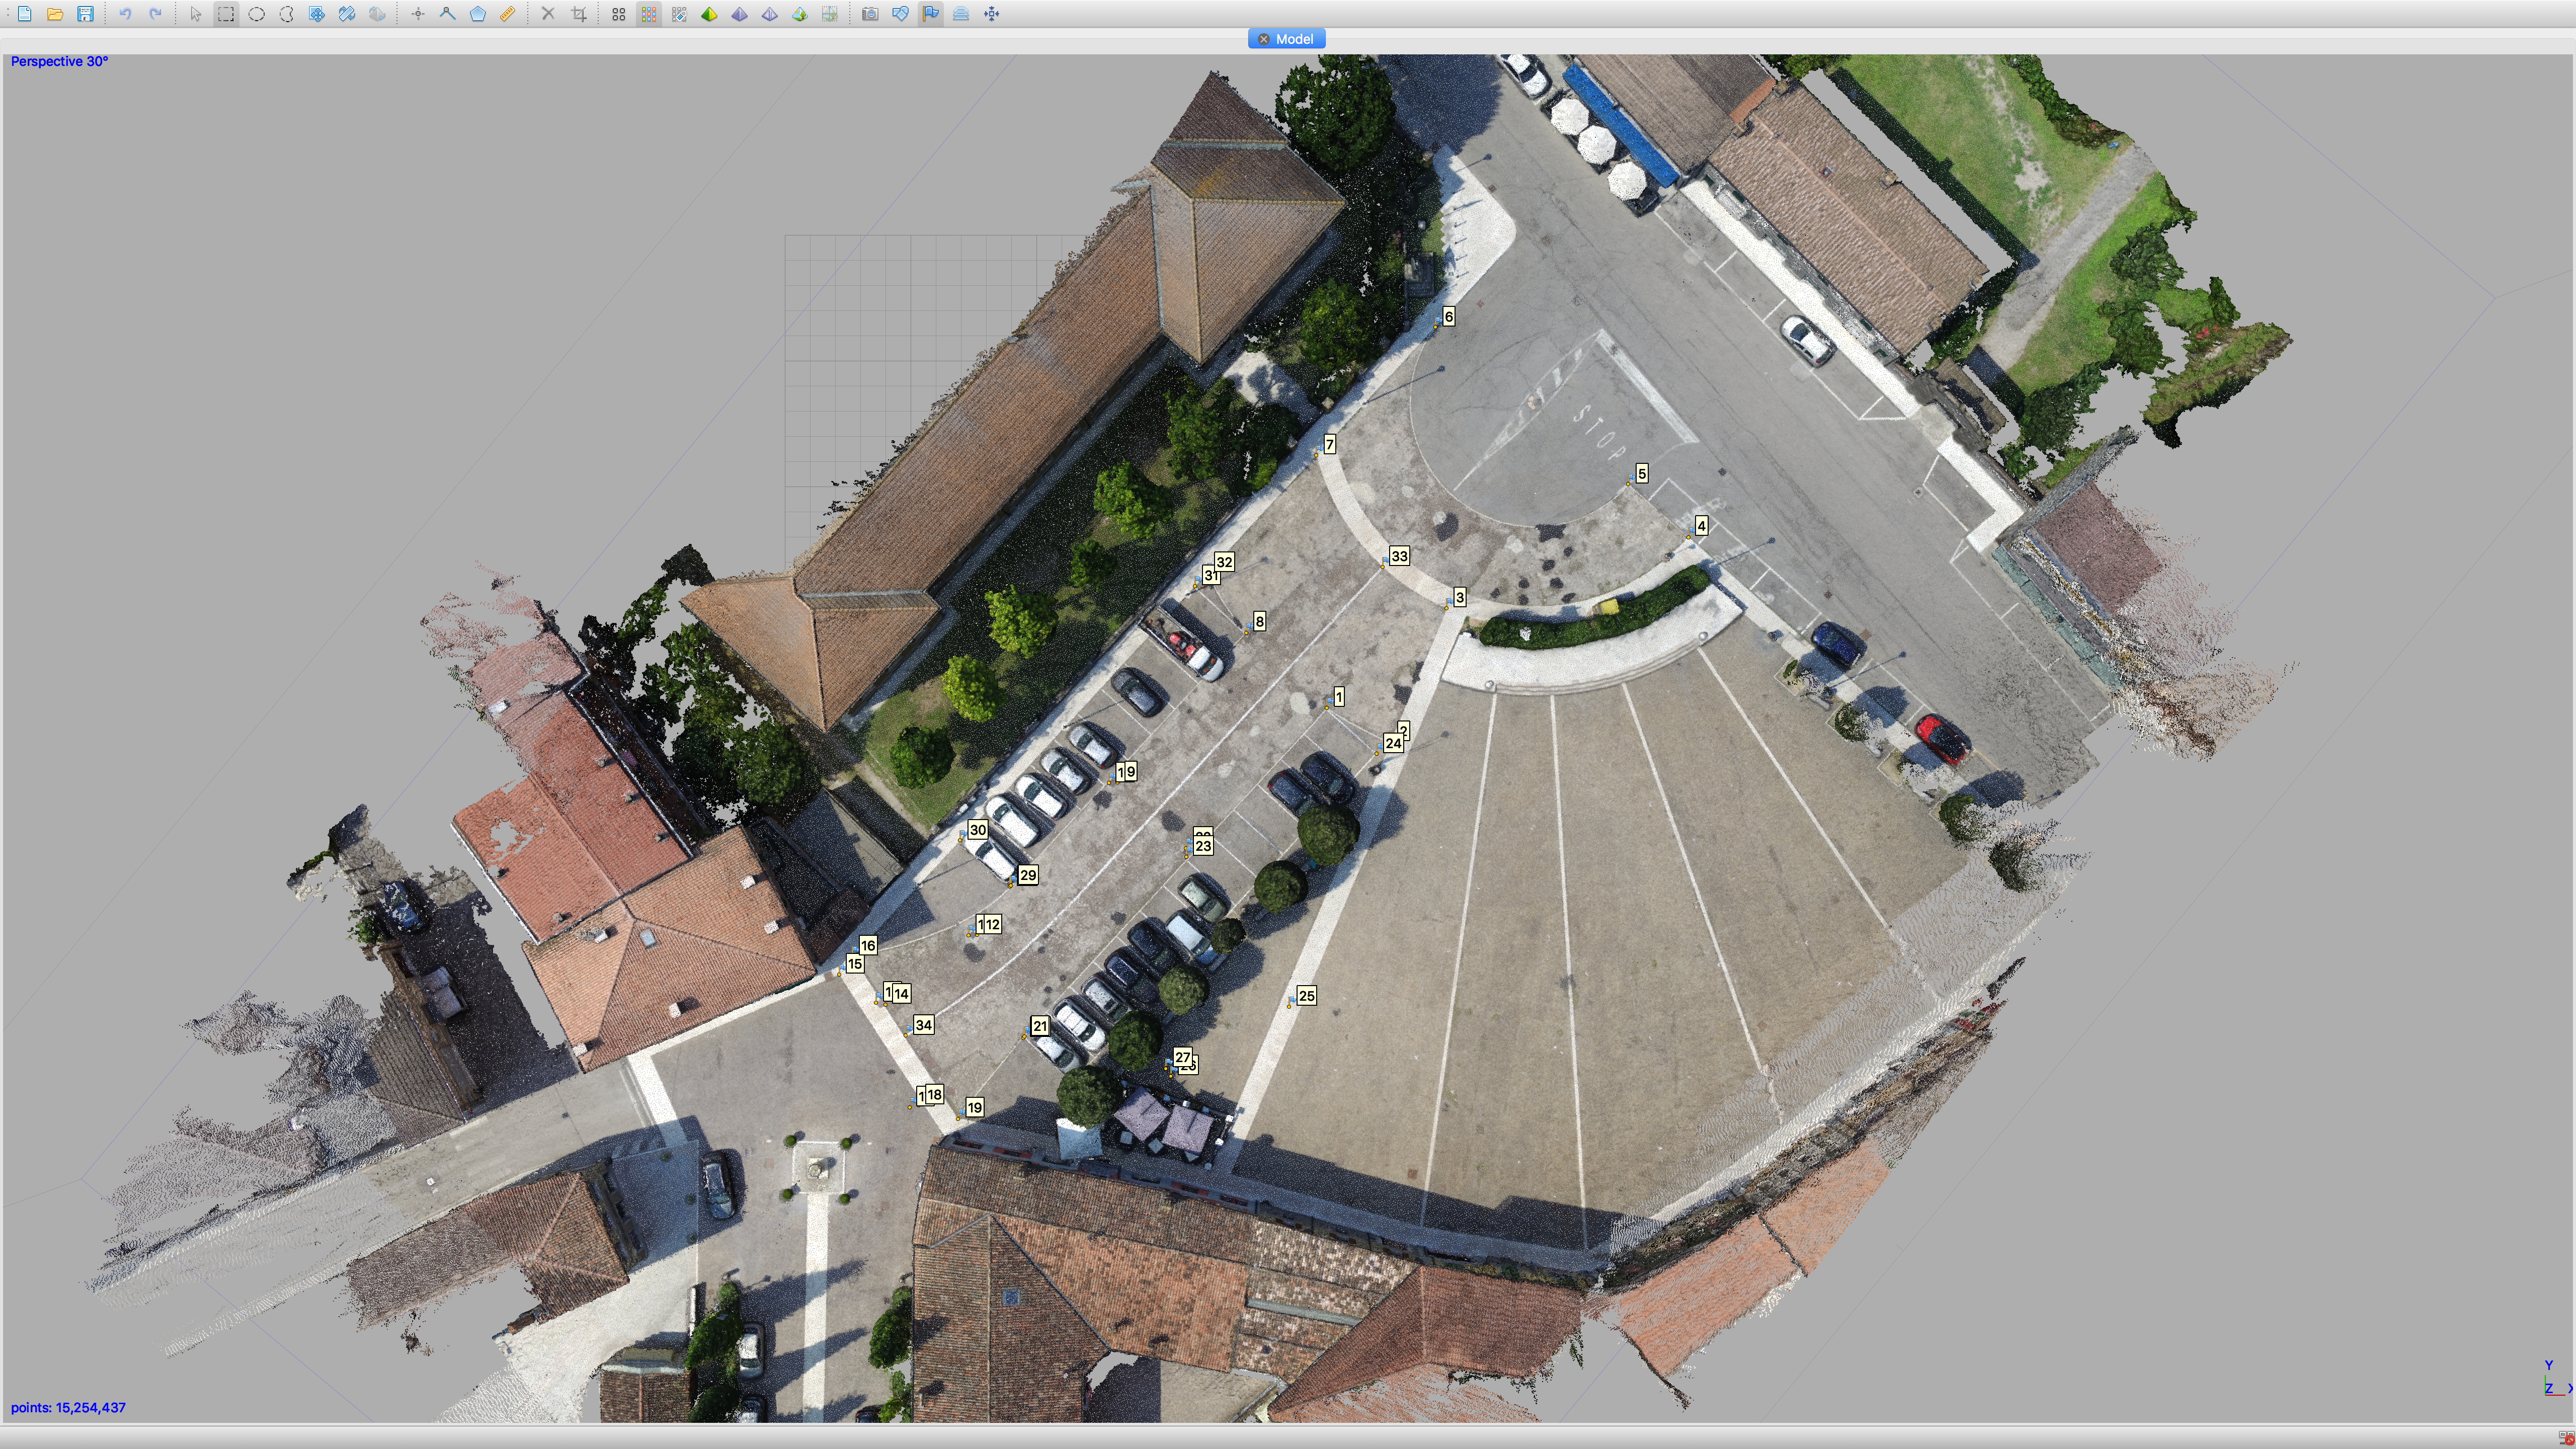Reset the model view
Screen dimensions: 2576x1449
pos(991,14)
